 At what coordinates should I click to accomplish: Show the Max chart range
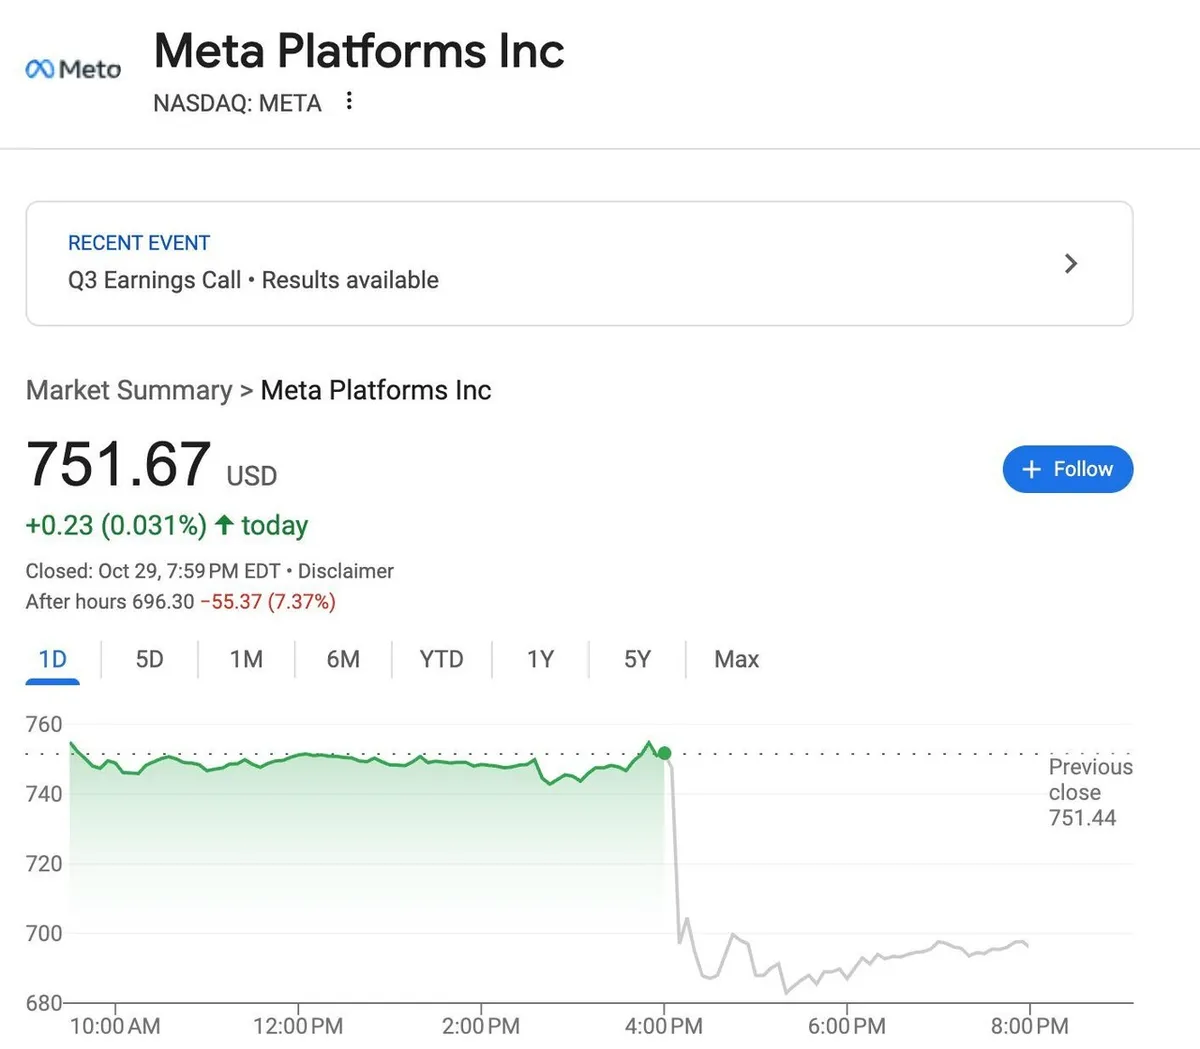coord(736,659)
